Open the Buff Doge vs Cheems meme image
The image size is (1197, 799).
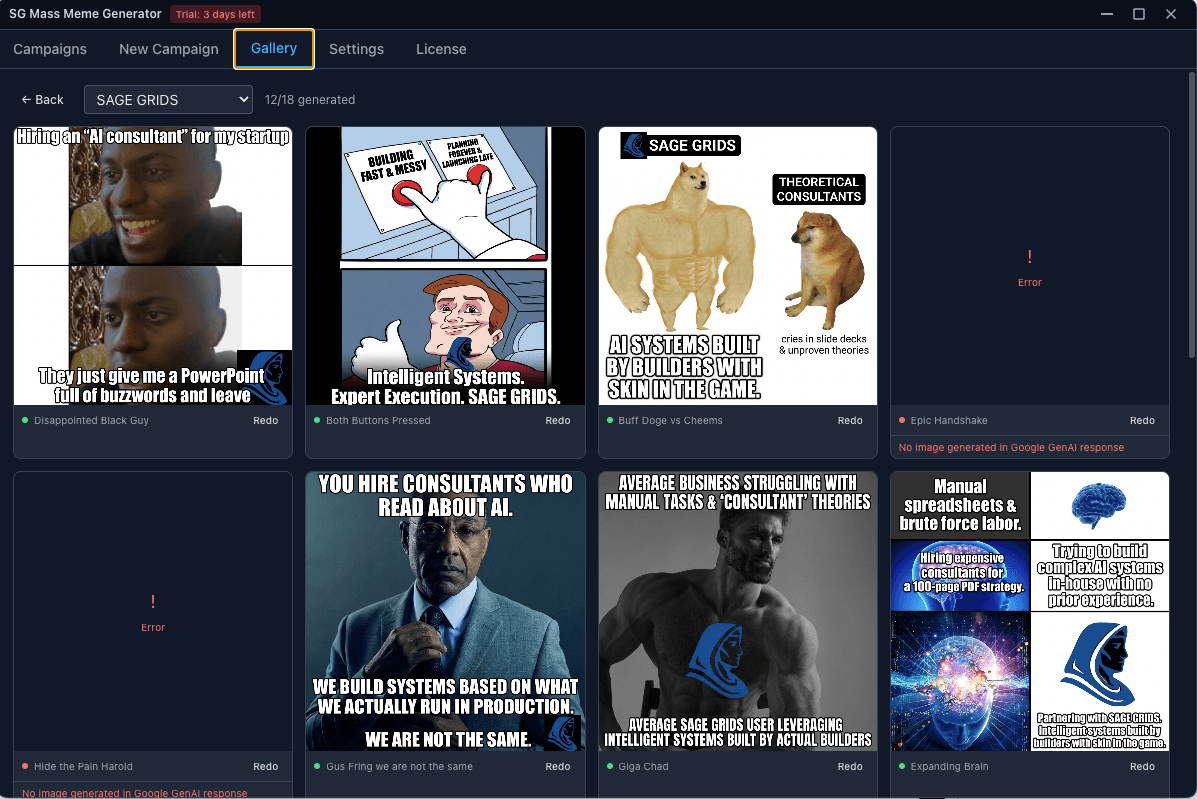[x=737, y=266]
